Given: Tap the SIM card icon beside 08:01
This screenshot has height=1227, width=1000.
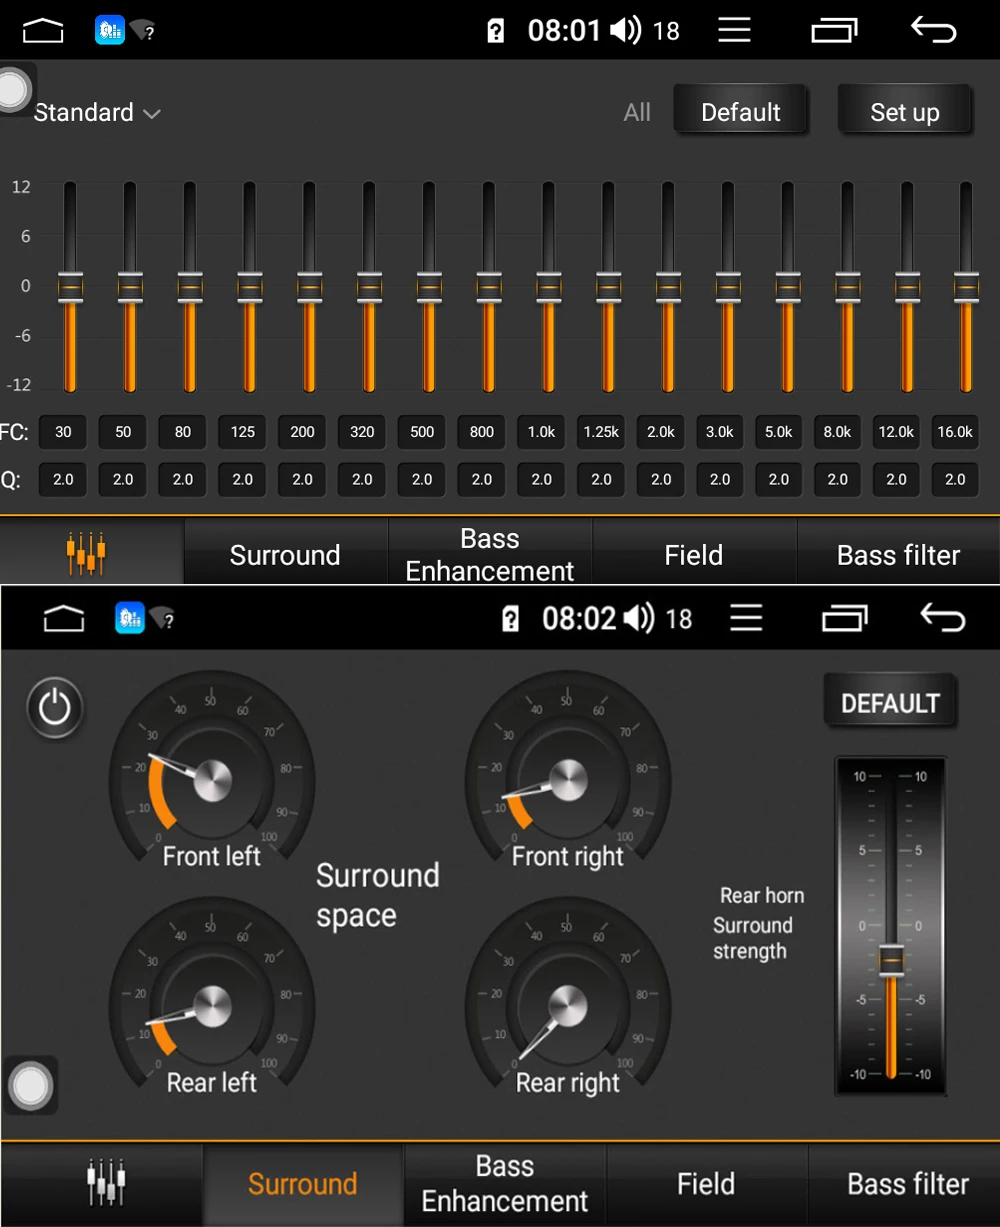Looking at the screenshot, I should (x=496, y=31).
